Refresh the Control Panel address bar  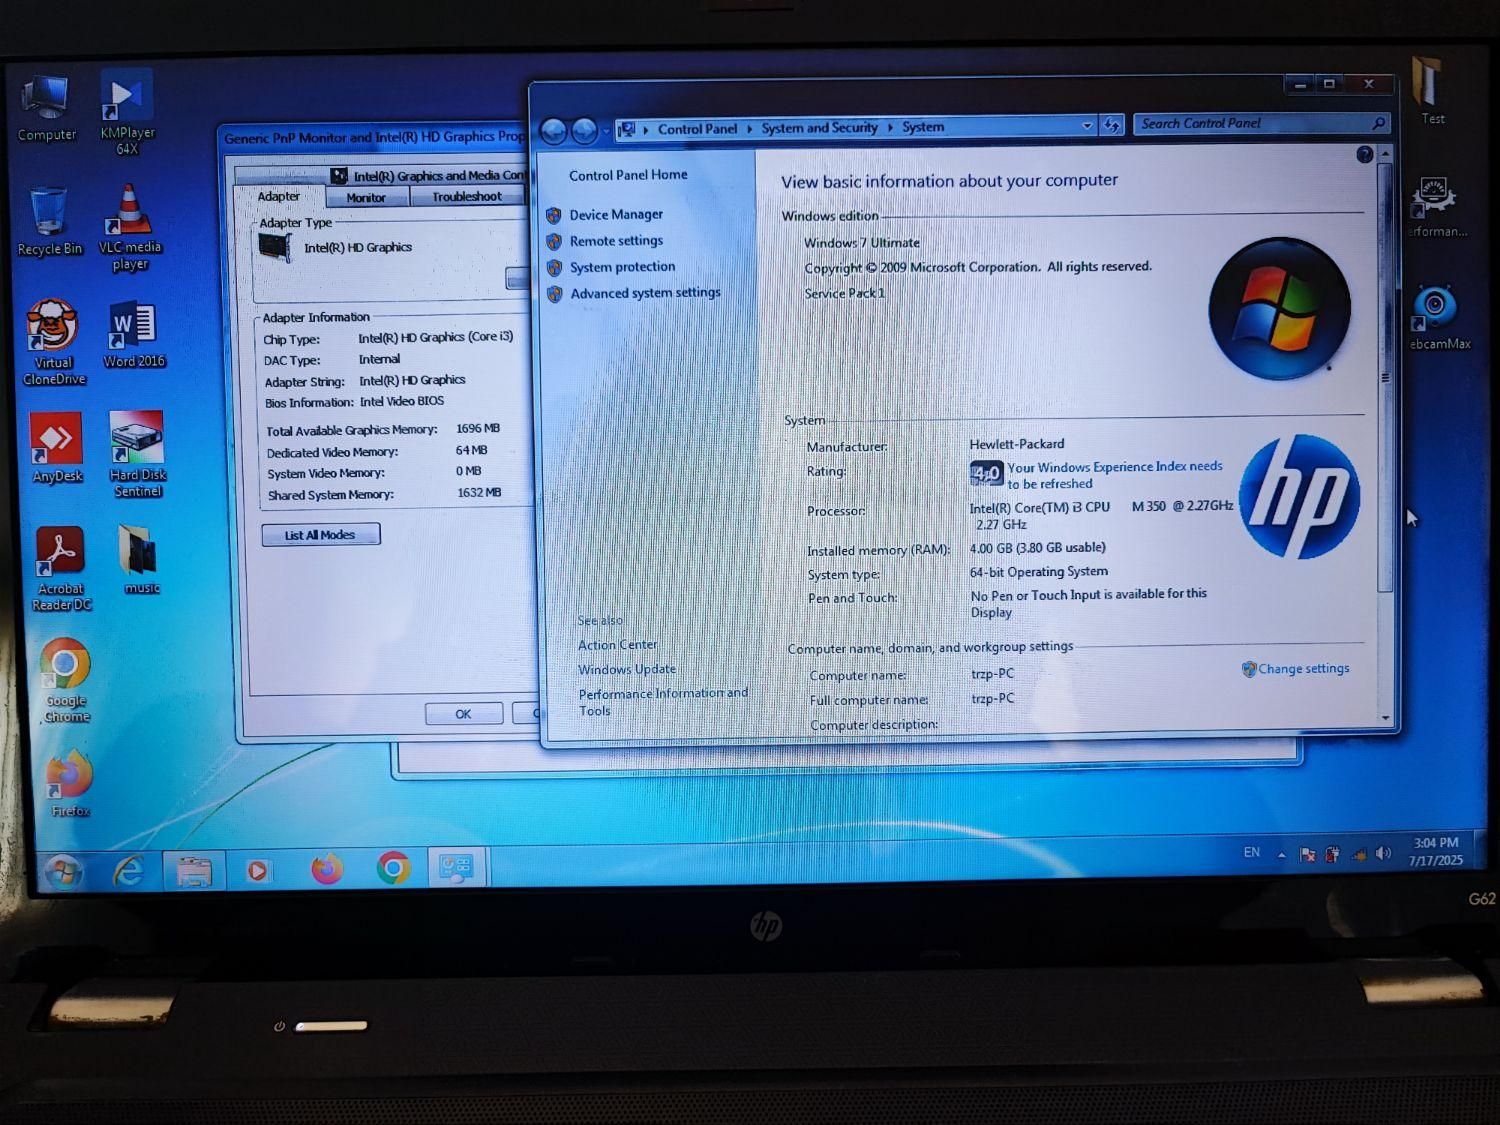(1112, 126)
